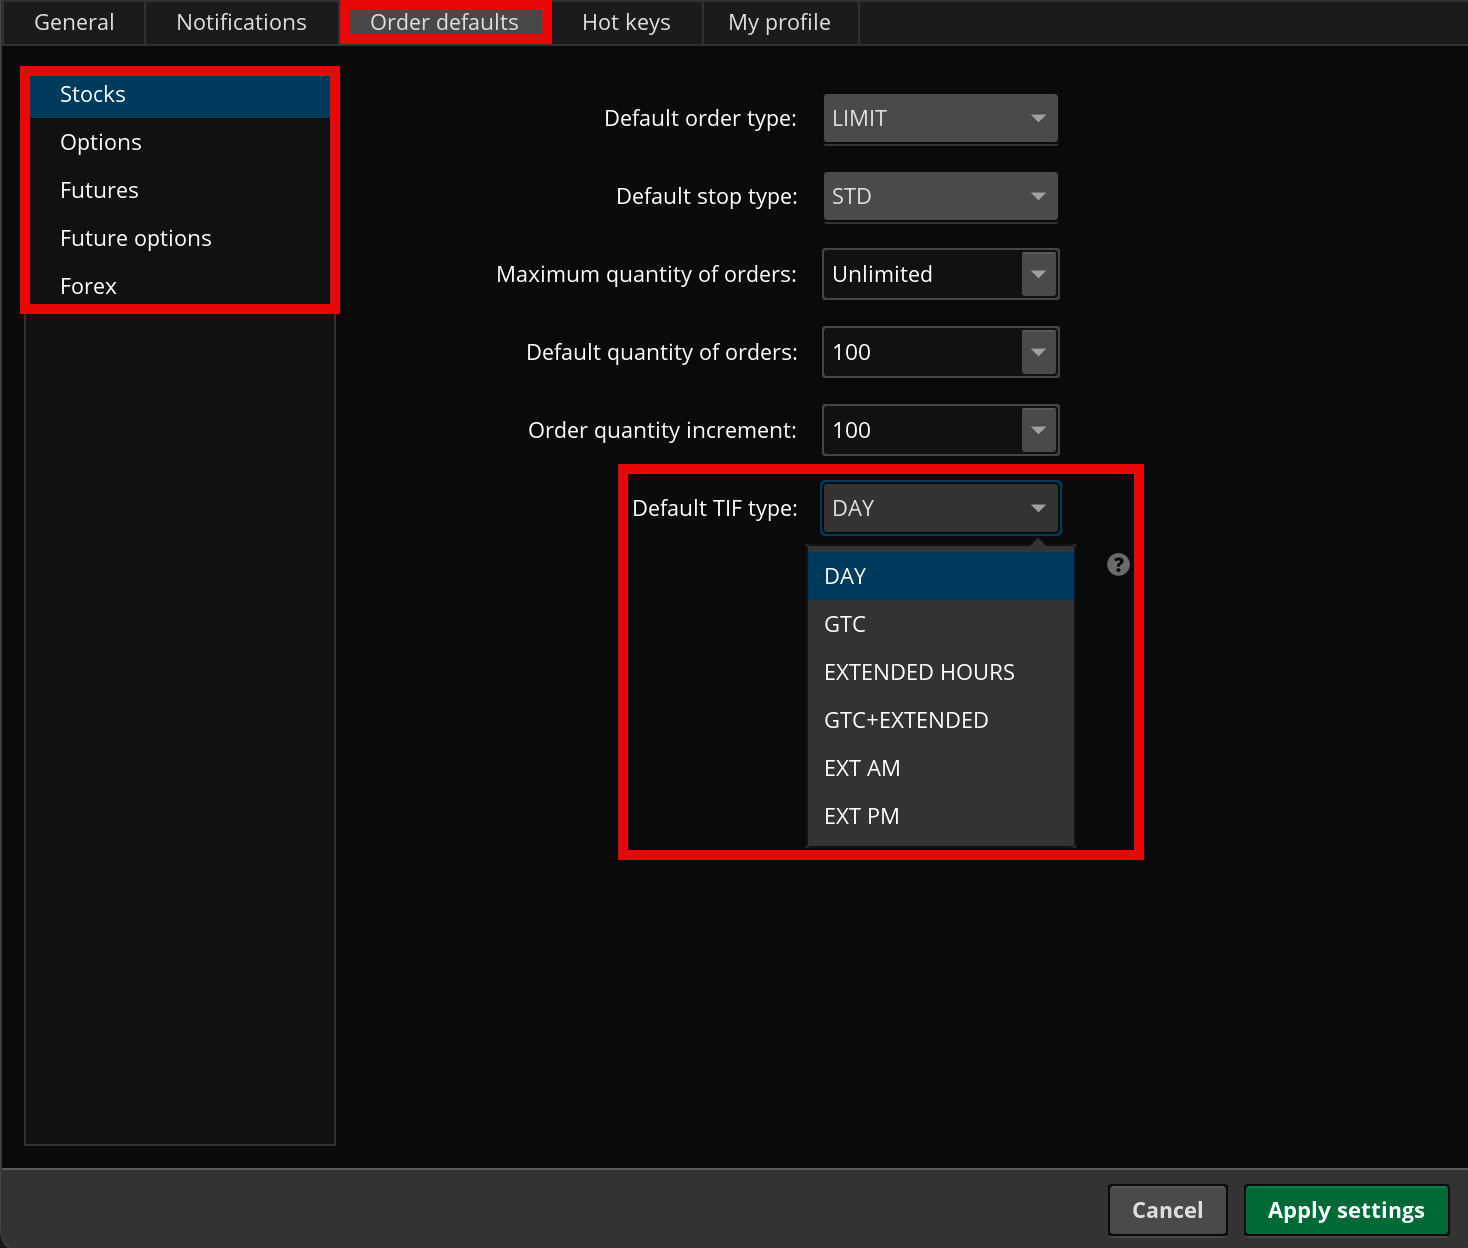Expand Maximum quantity of orders arrow
This screenshot has width=1468, height=1248.
(x=1038, y=274)
